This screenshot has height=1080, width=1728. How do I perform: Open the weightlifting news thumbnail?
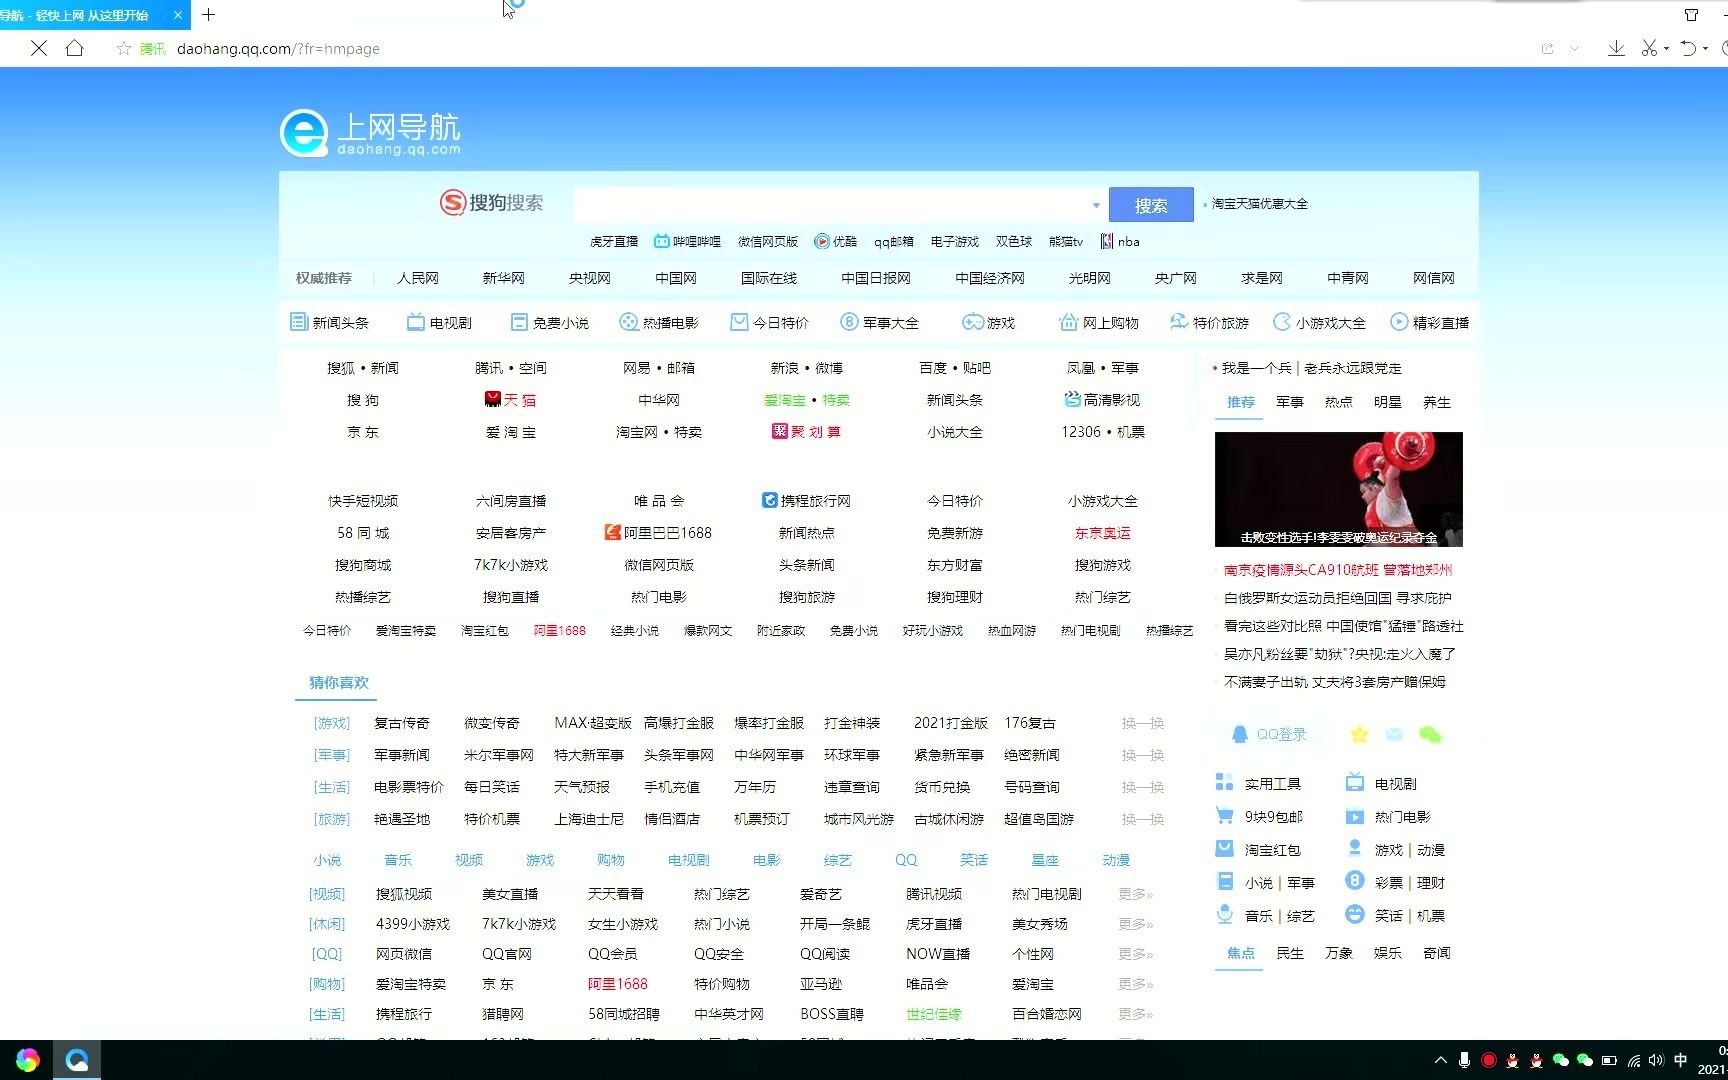click(1339, 489)
